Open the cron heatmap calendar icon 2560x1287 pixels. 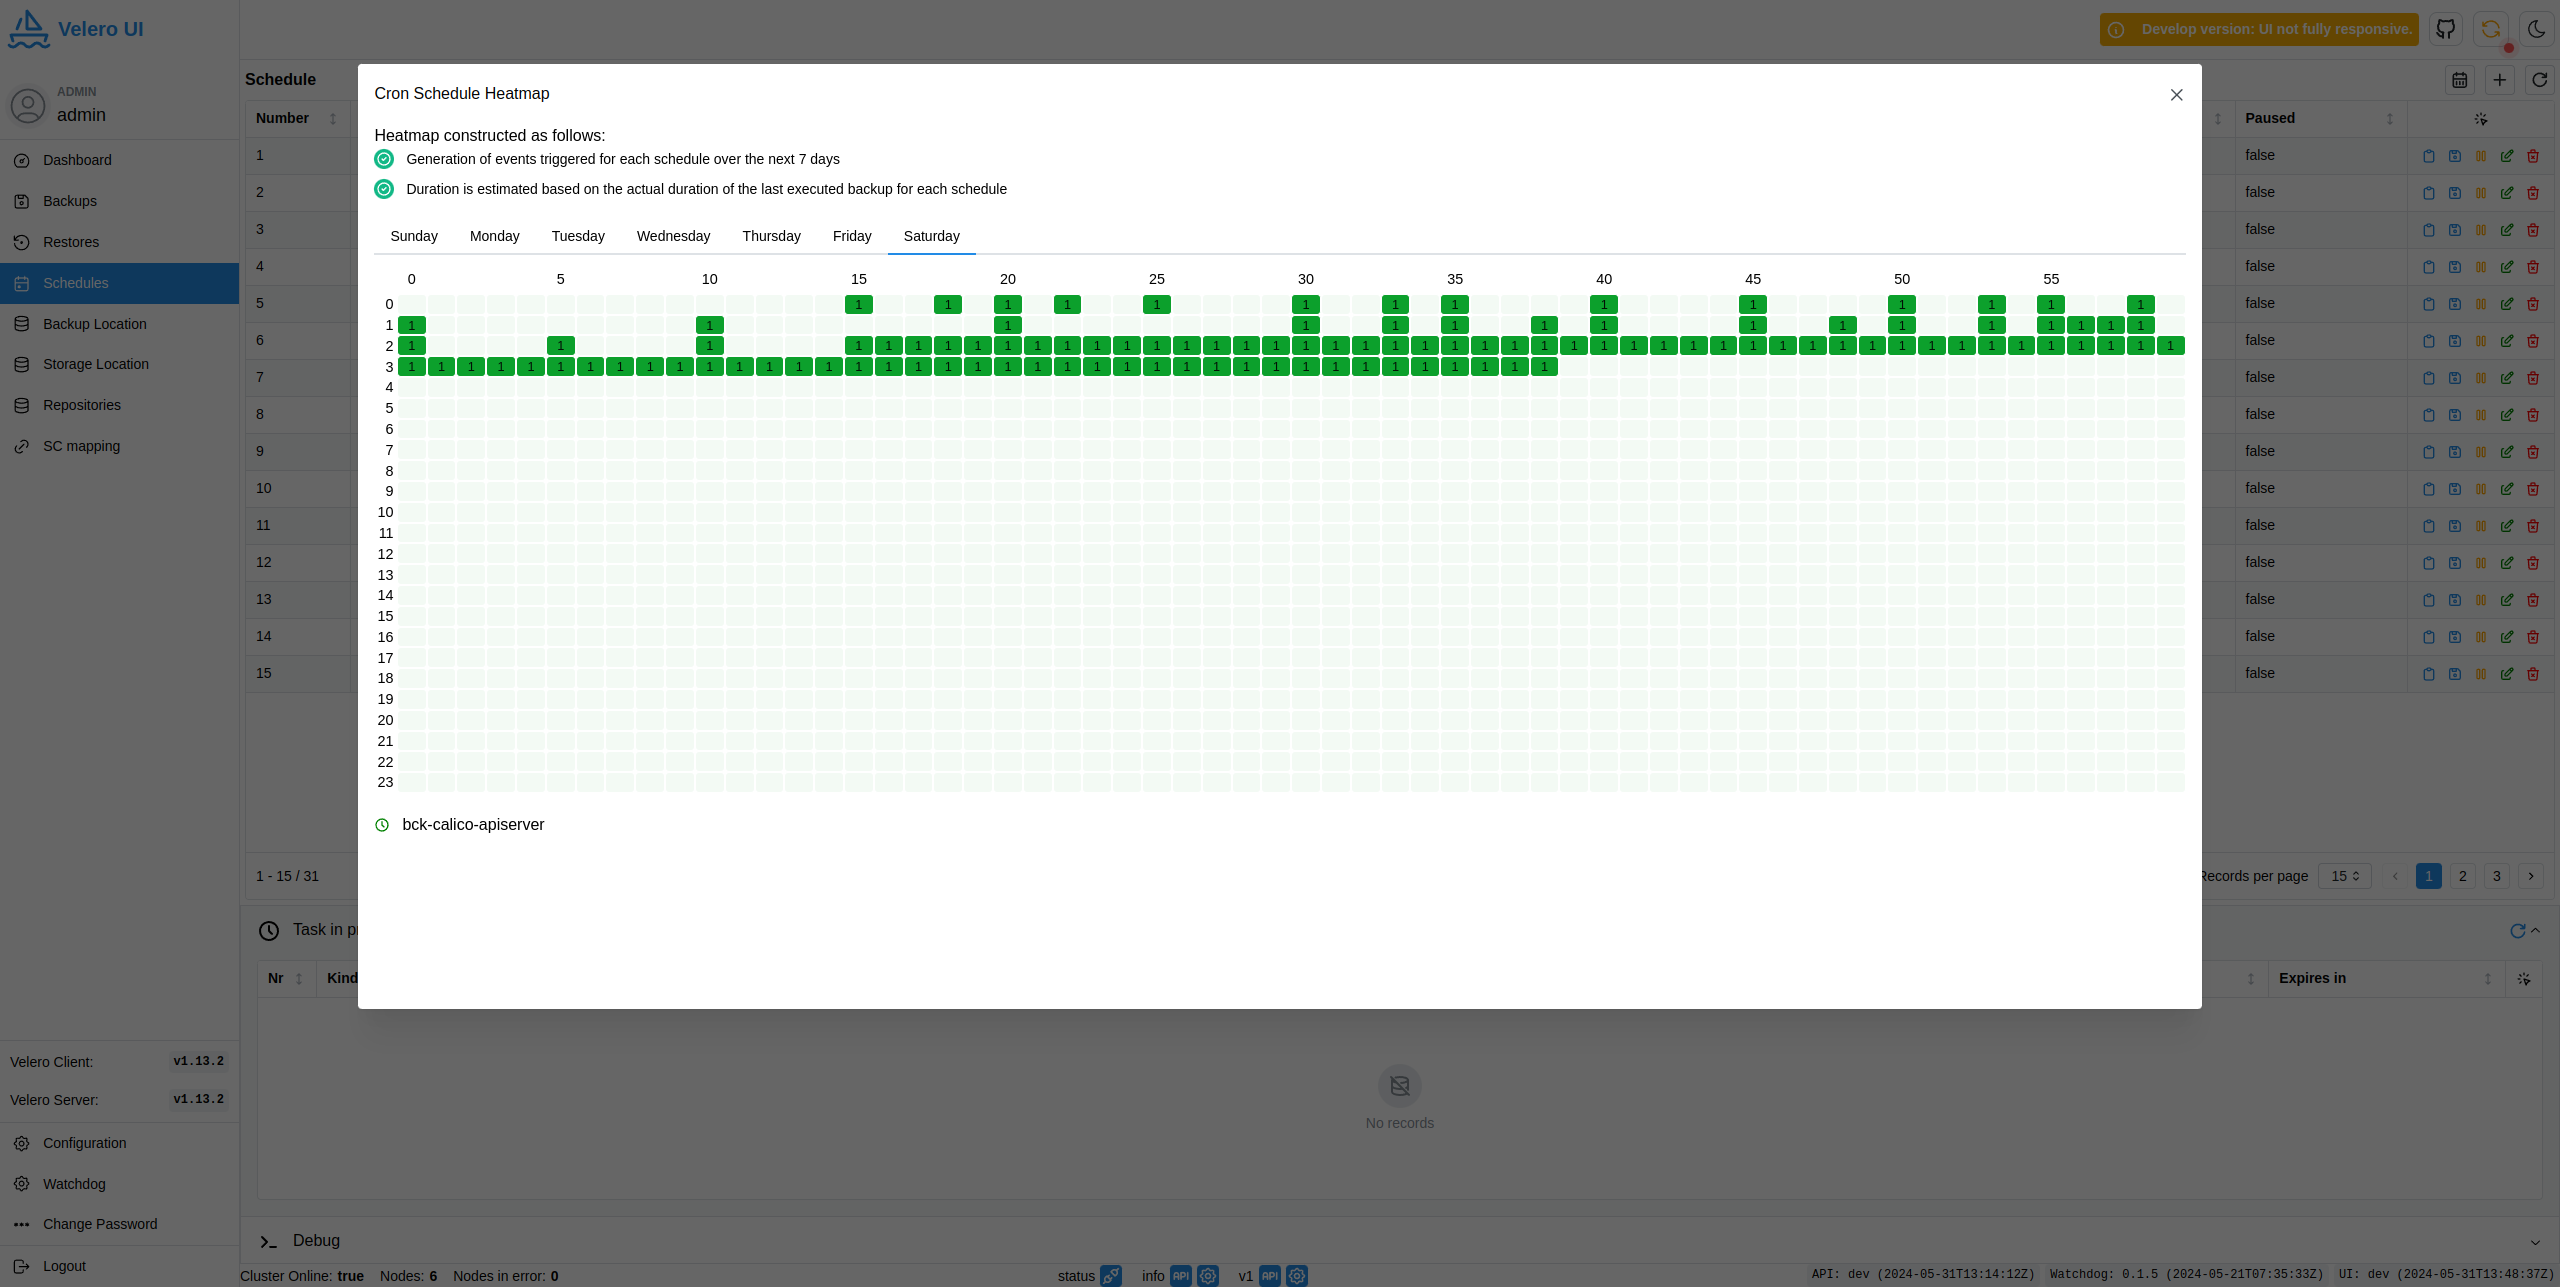click(2460, 80)
